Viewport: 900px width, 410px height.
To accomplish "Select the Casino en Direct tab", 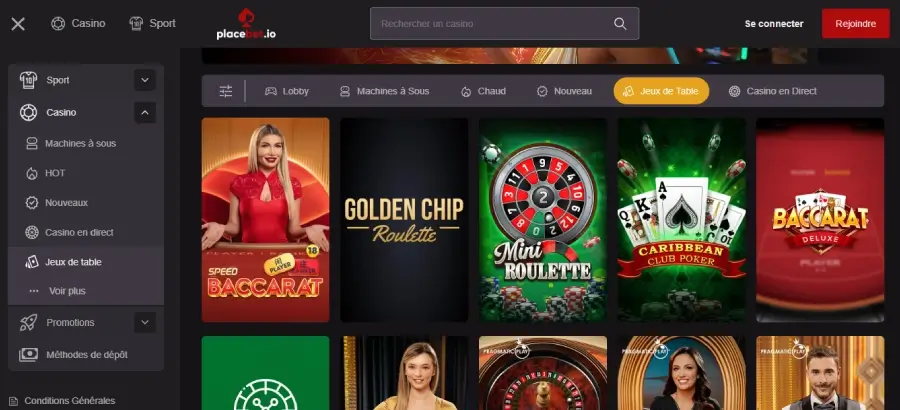I will tap(773, 91).
